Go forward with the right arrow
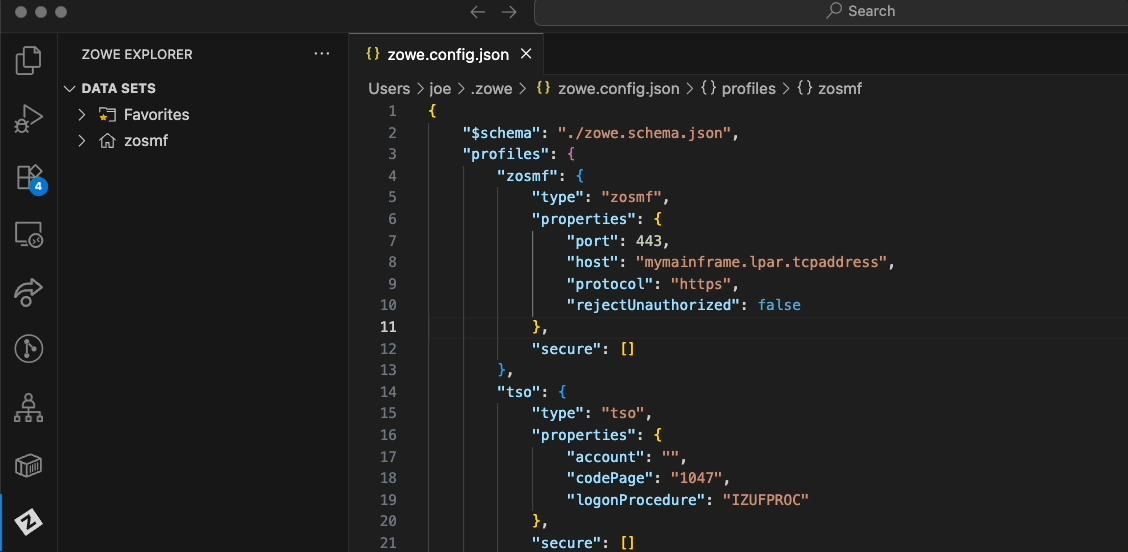 pos(509,12)
